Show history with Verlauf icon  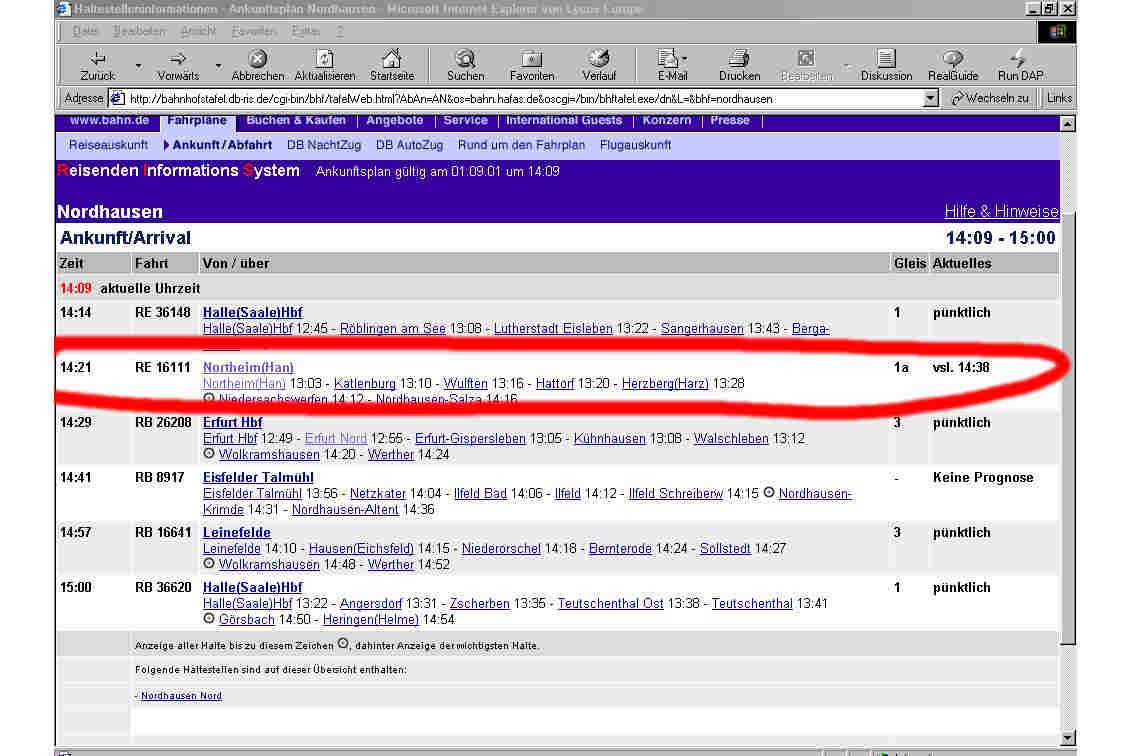click(599, 59)
